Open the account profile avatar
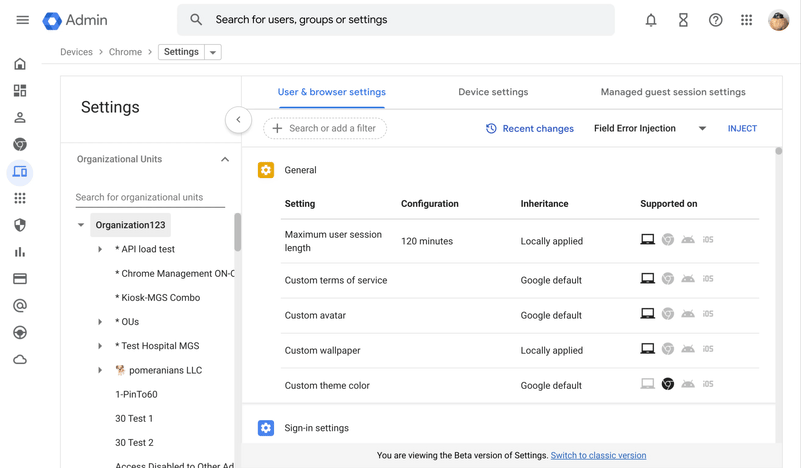801x468 pixels. tap(779, 20)
